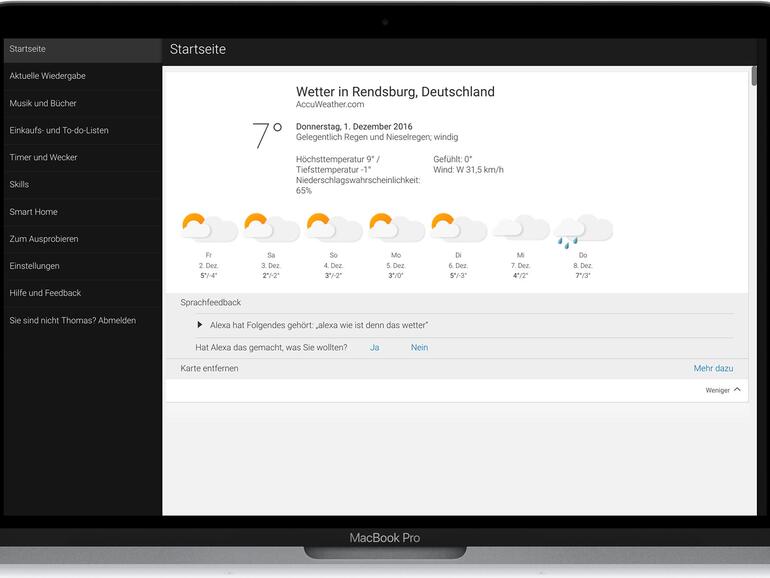Open the Mehr dazu link
Viewport: 770px width, 578px height.
coord(713,368)
